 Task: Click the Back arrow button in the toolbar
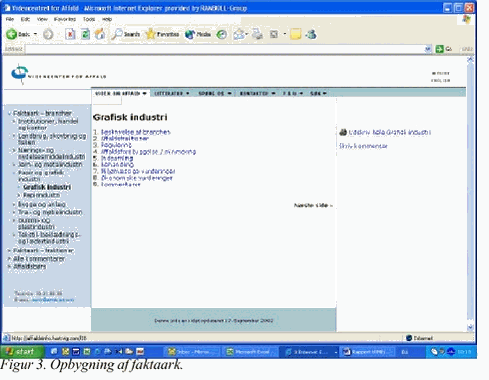tap(12, 34)
